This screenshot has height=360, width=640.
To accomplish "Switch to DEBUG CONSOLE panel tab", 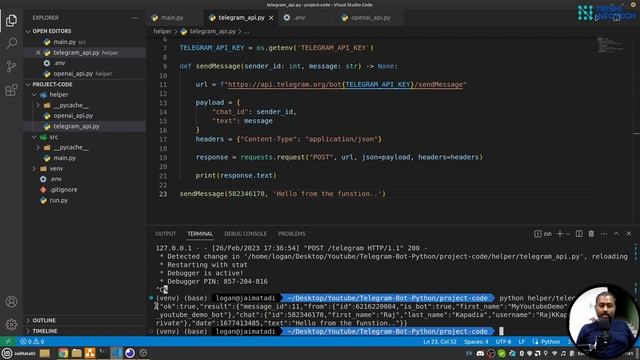I will 245,233.
